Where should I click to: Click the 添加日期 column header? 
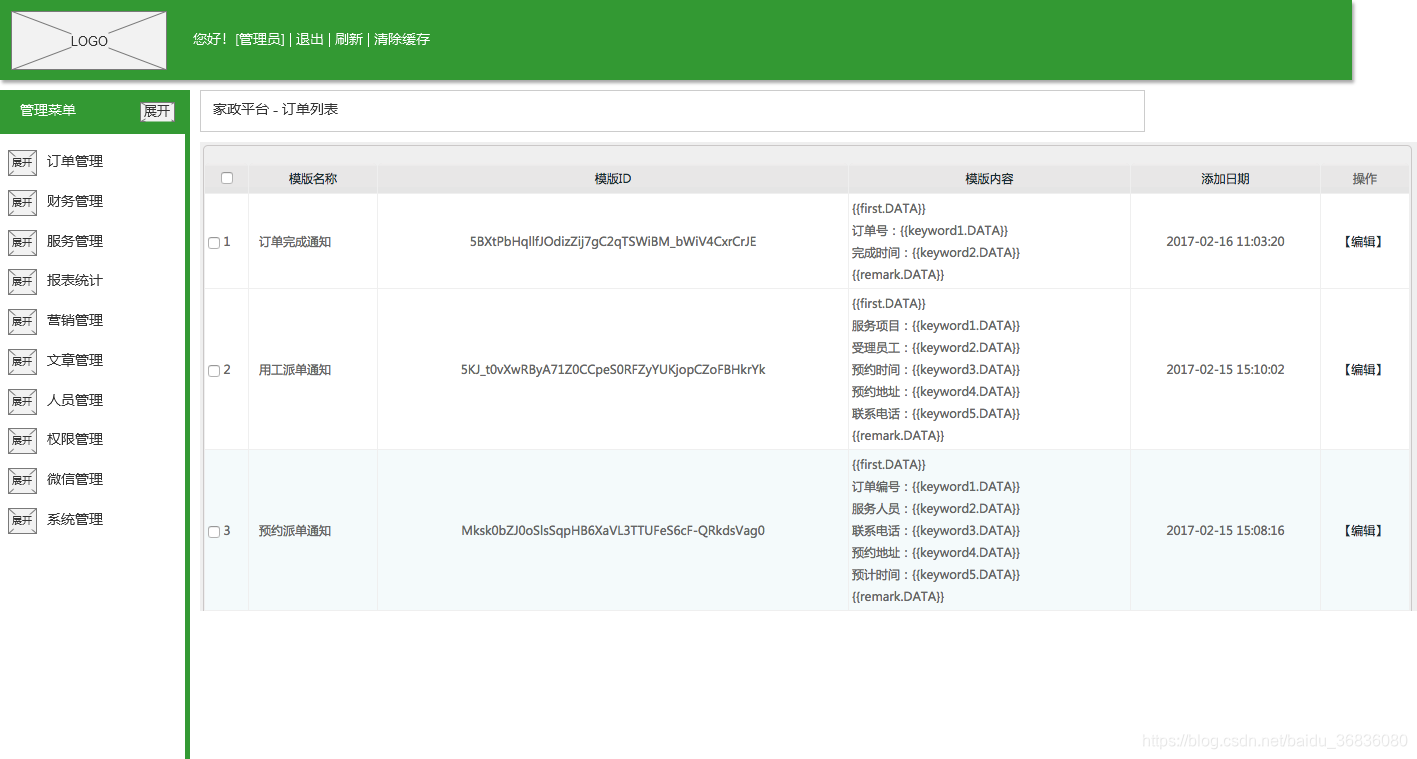[1225, 179]
